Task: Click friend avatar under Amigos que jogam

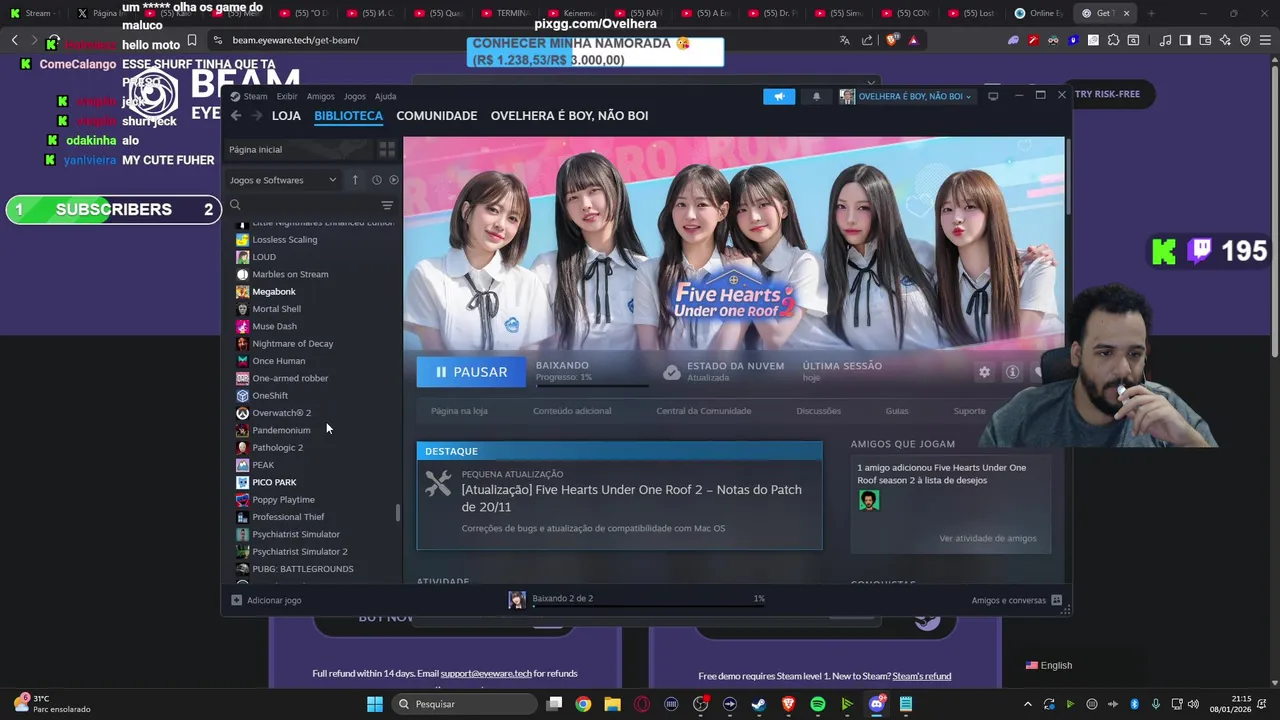Action: (x=869, y=500)
